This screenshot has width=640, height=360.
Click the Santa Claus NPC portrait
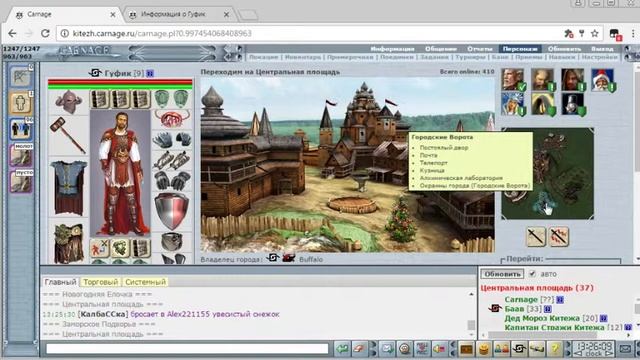click(603, 80)
